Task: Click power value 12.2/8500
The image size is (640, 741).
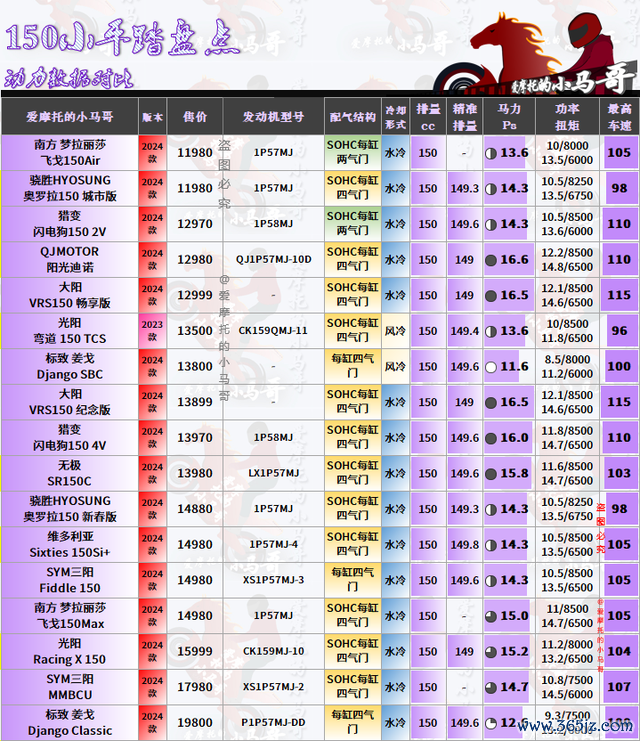Action: 567,253
